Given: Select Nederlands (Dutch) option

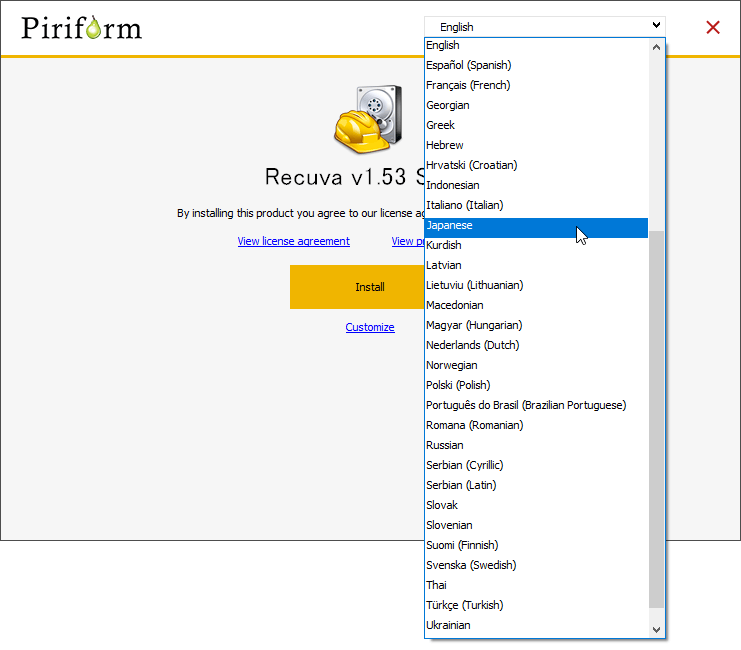Looking at the screenshot, I should coord(536,346).
